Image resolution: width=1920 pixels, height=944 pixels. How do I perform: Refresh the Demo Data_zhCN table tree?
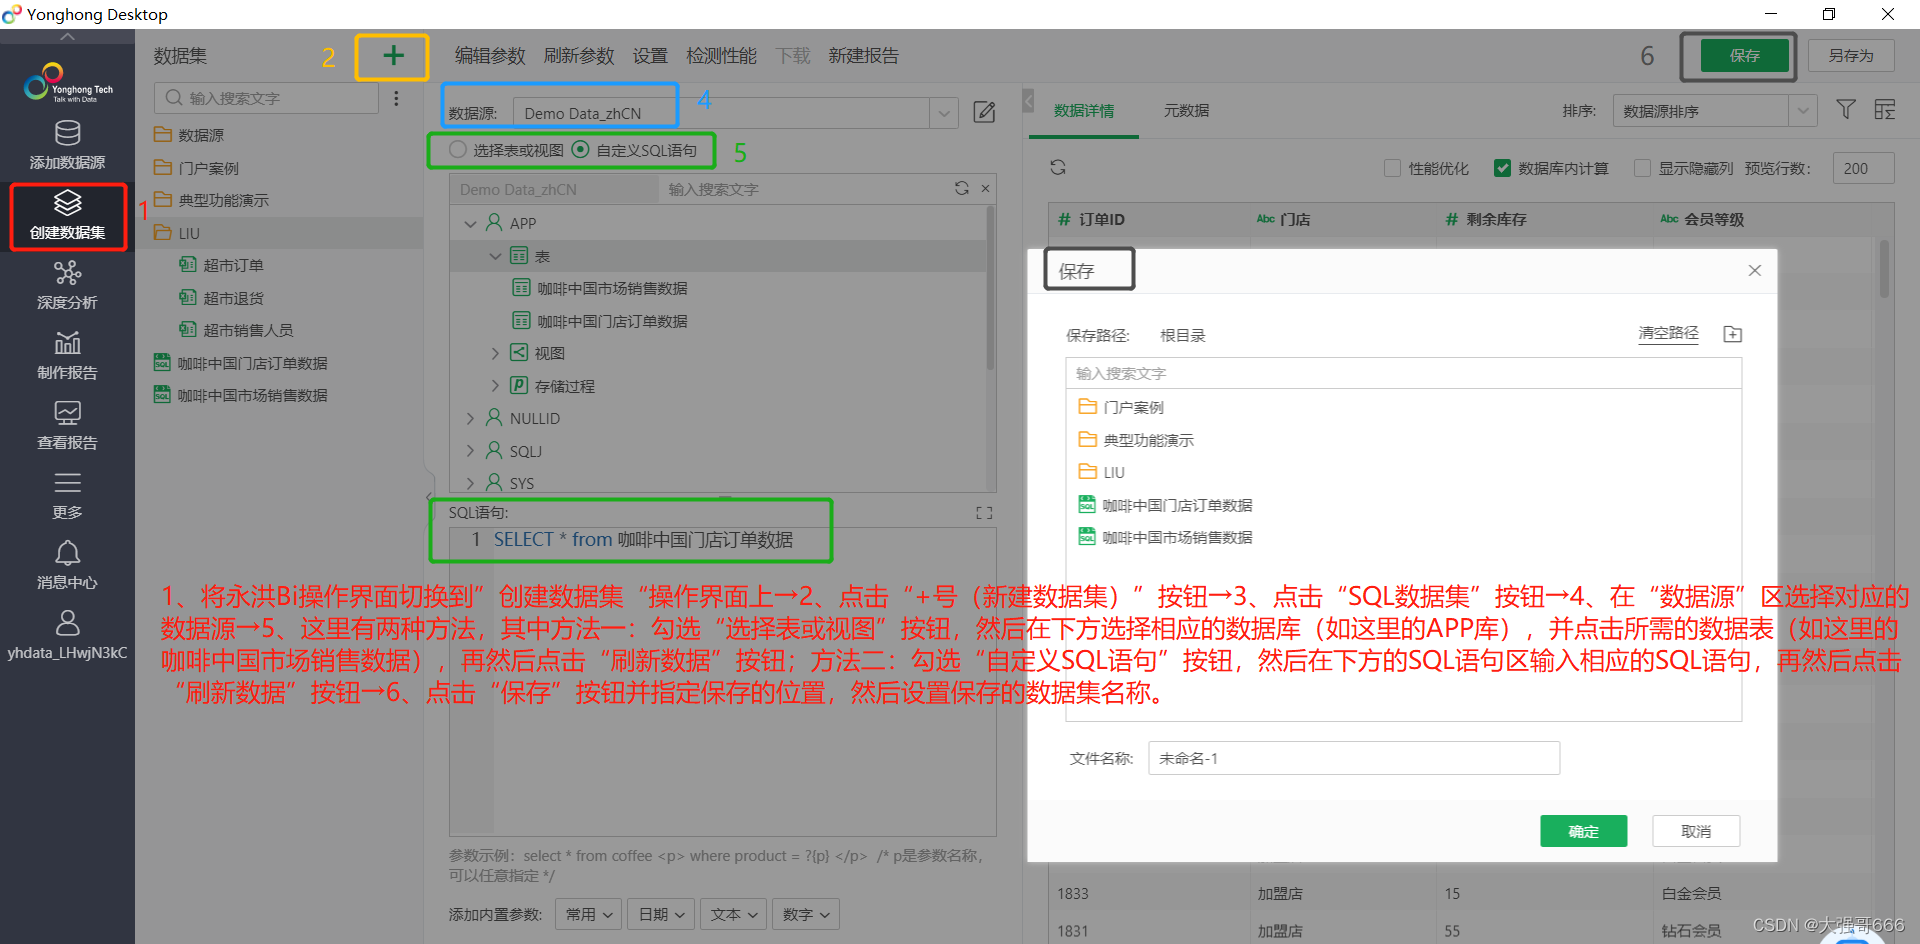coord(961,188)
